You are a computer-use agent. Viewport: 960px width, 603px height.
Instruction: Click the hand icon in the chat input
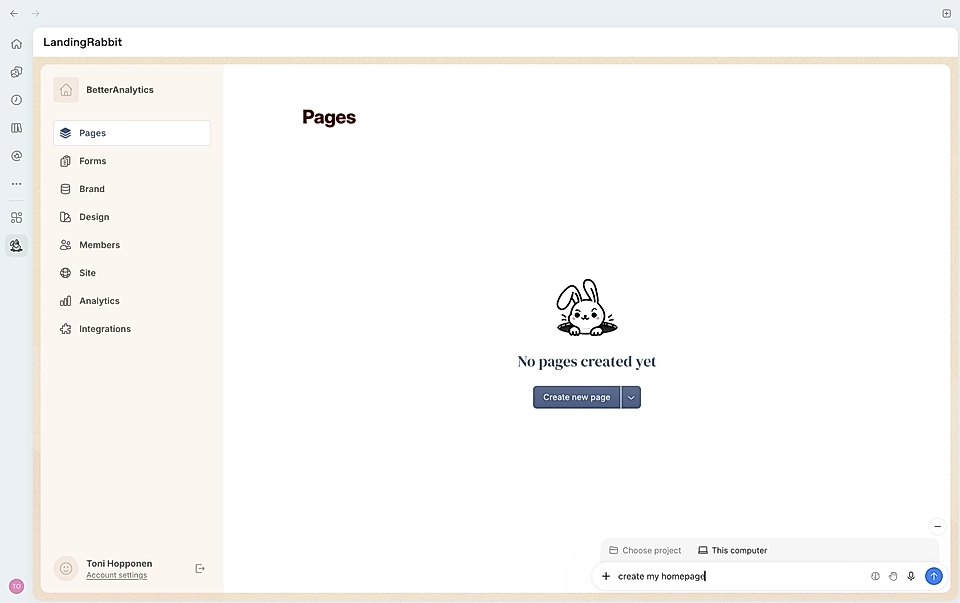point(893,576)
